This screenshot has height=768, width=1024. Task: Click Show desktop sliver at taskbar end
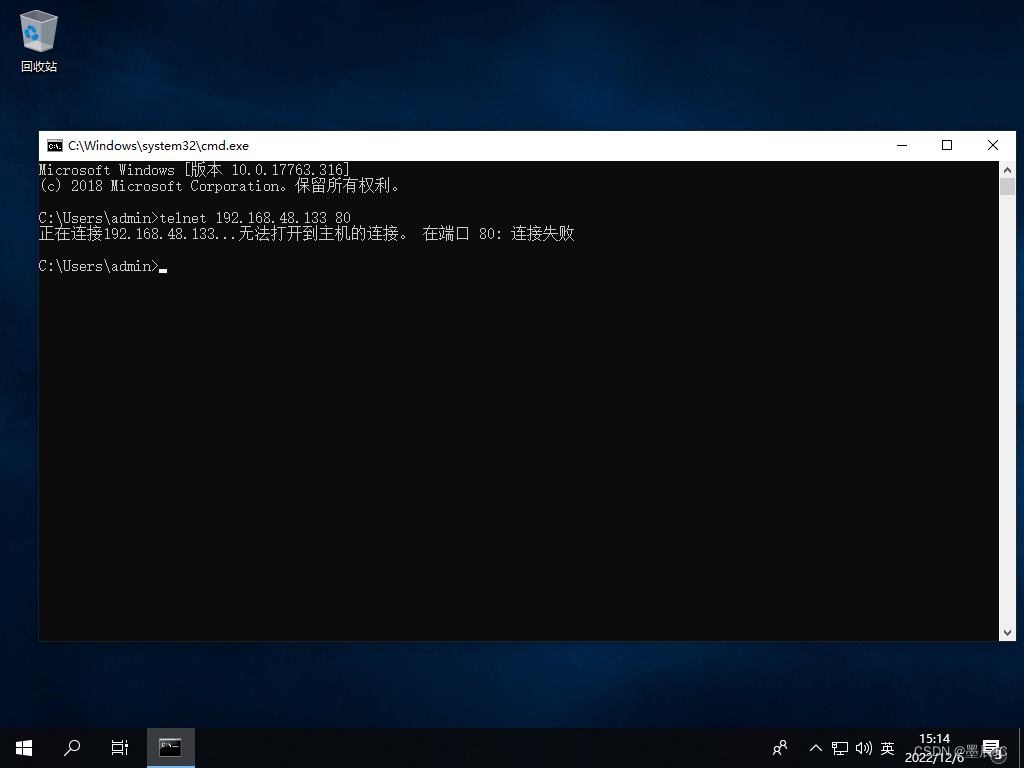[x=1021, y=748]
